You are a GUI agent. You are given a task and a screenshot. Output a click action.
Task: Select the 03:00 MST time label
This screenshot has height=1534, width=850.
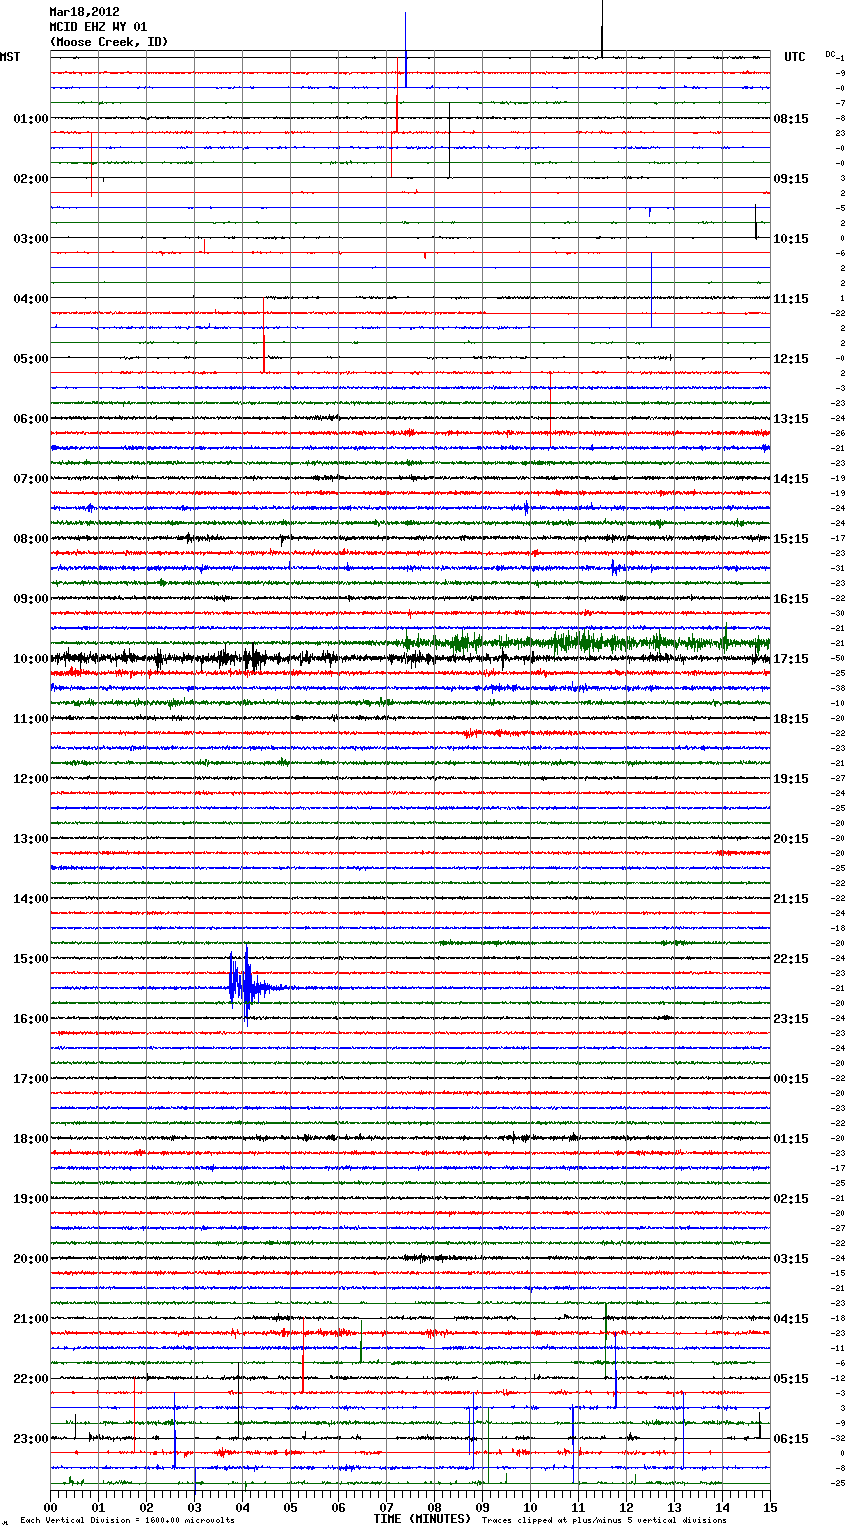pyautogui.click(x=31, y=239)
